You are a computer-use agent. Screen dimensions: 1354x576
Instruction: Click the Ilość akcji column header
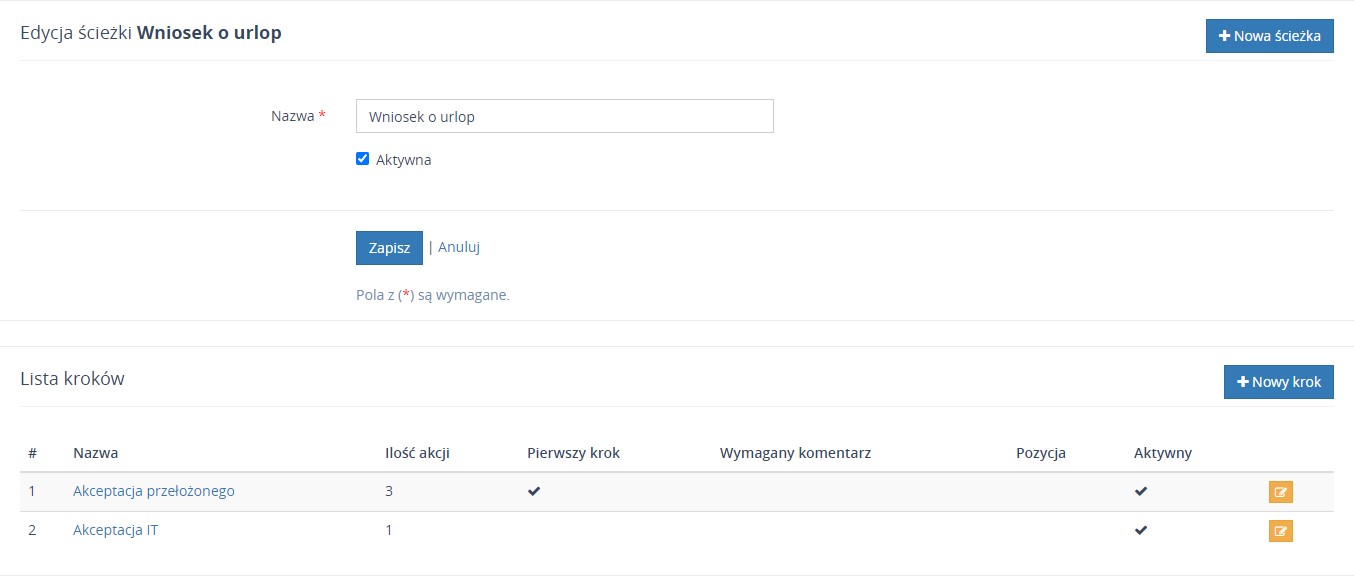click(417, 453)
